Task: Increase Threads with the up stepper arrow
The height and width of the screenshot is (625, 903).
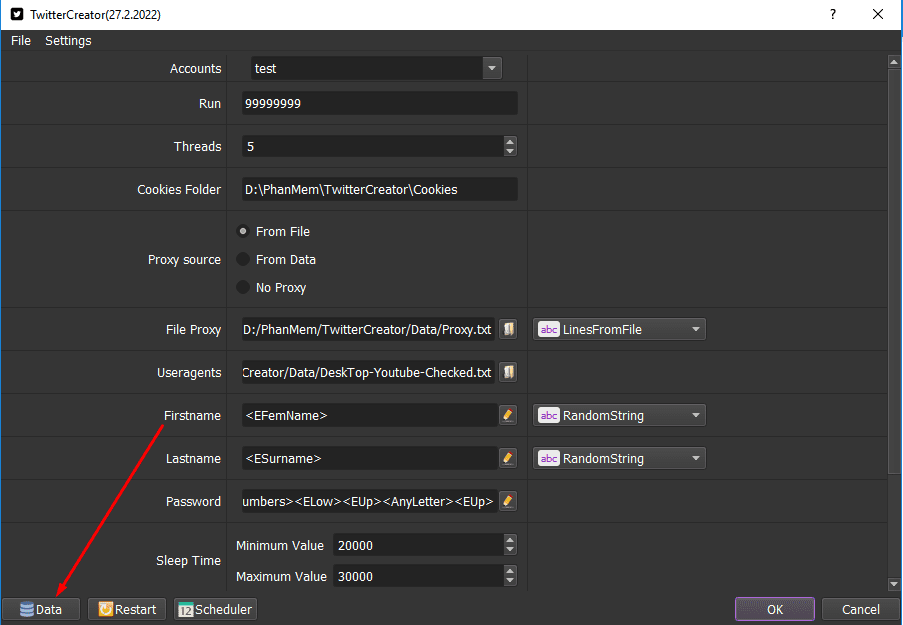Action: click(510, 141)
